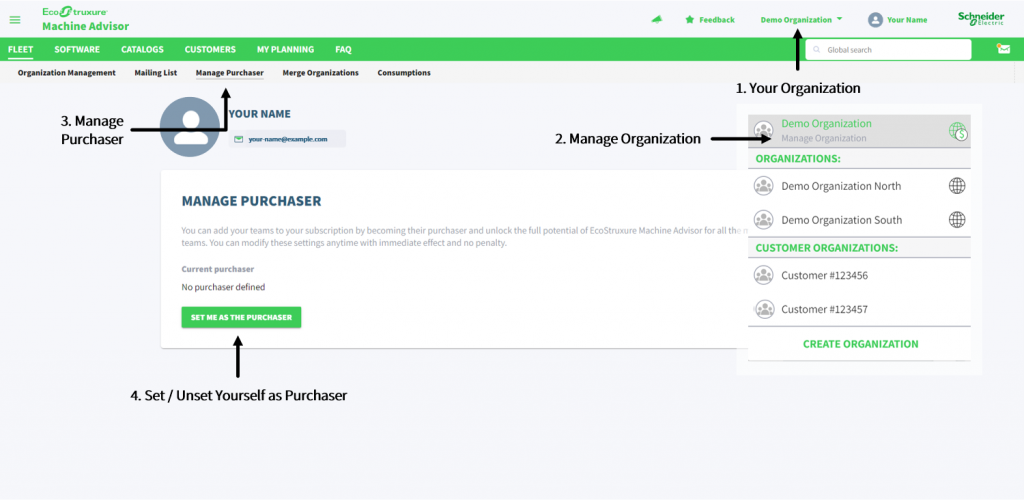Open the CUSTOMERS menu

(x=210, y=49)
